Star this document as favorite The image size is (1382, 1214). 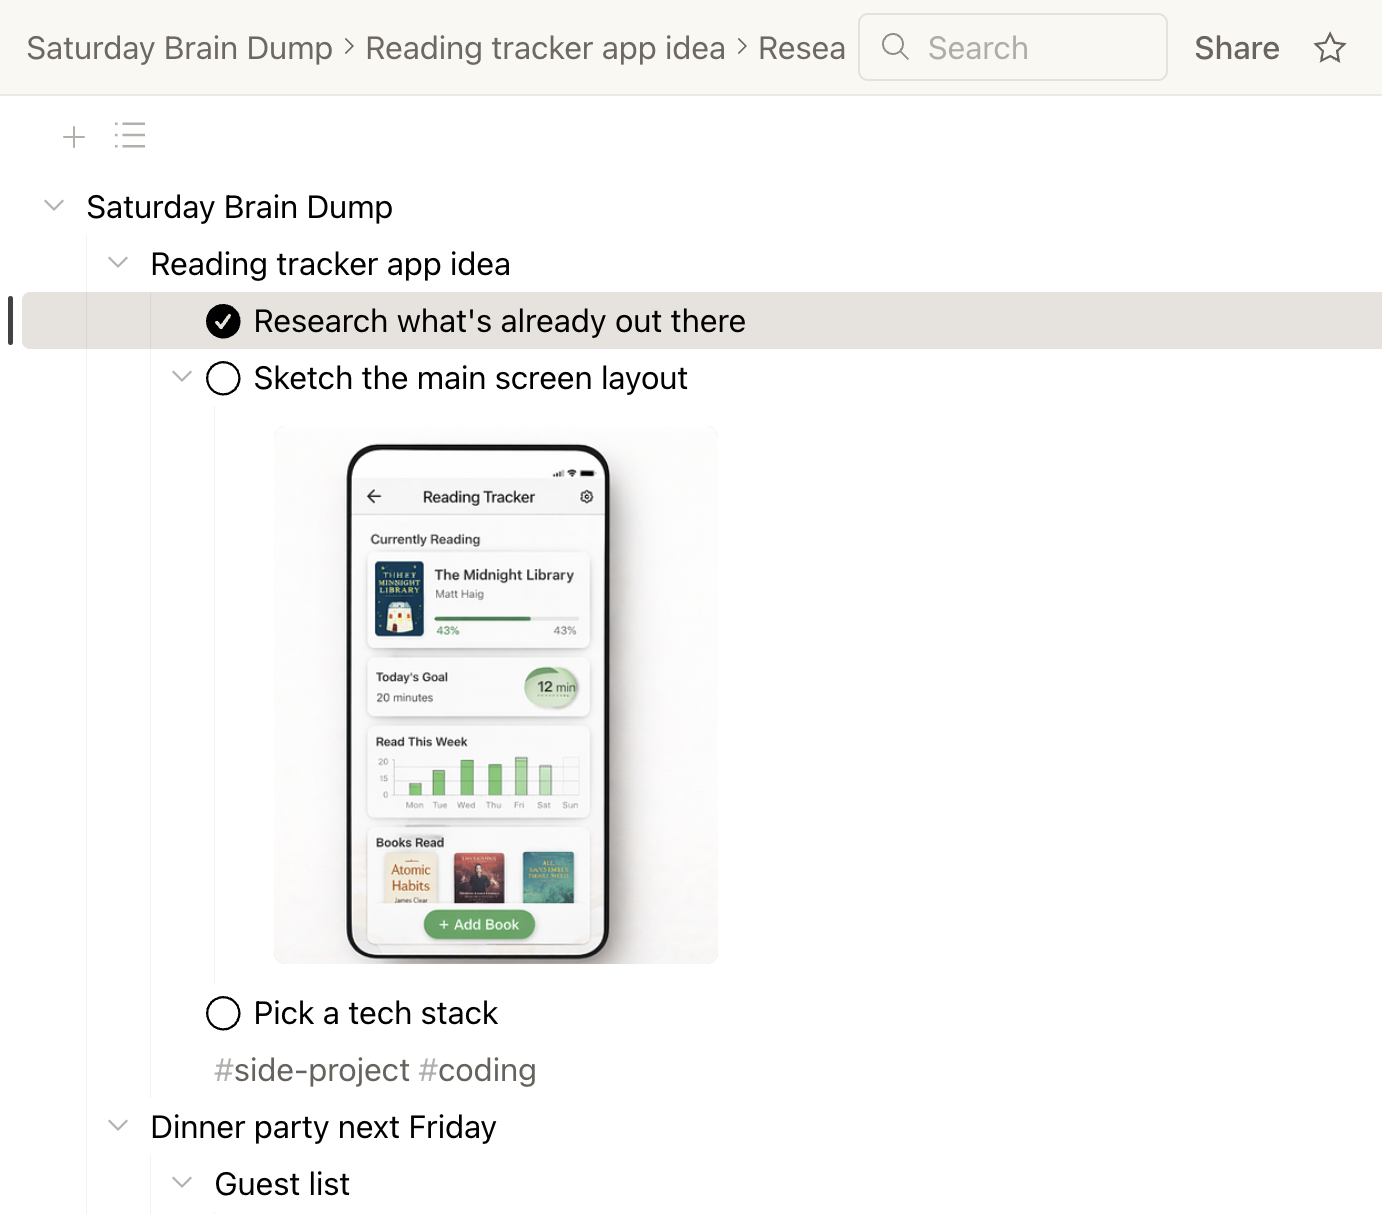point(1329,48)
